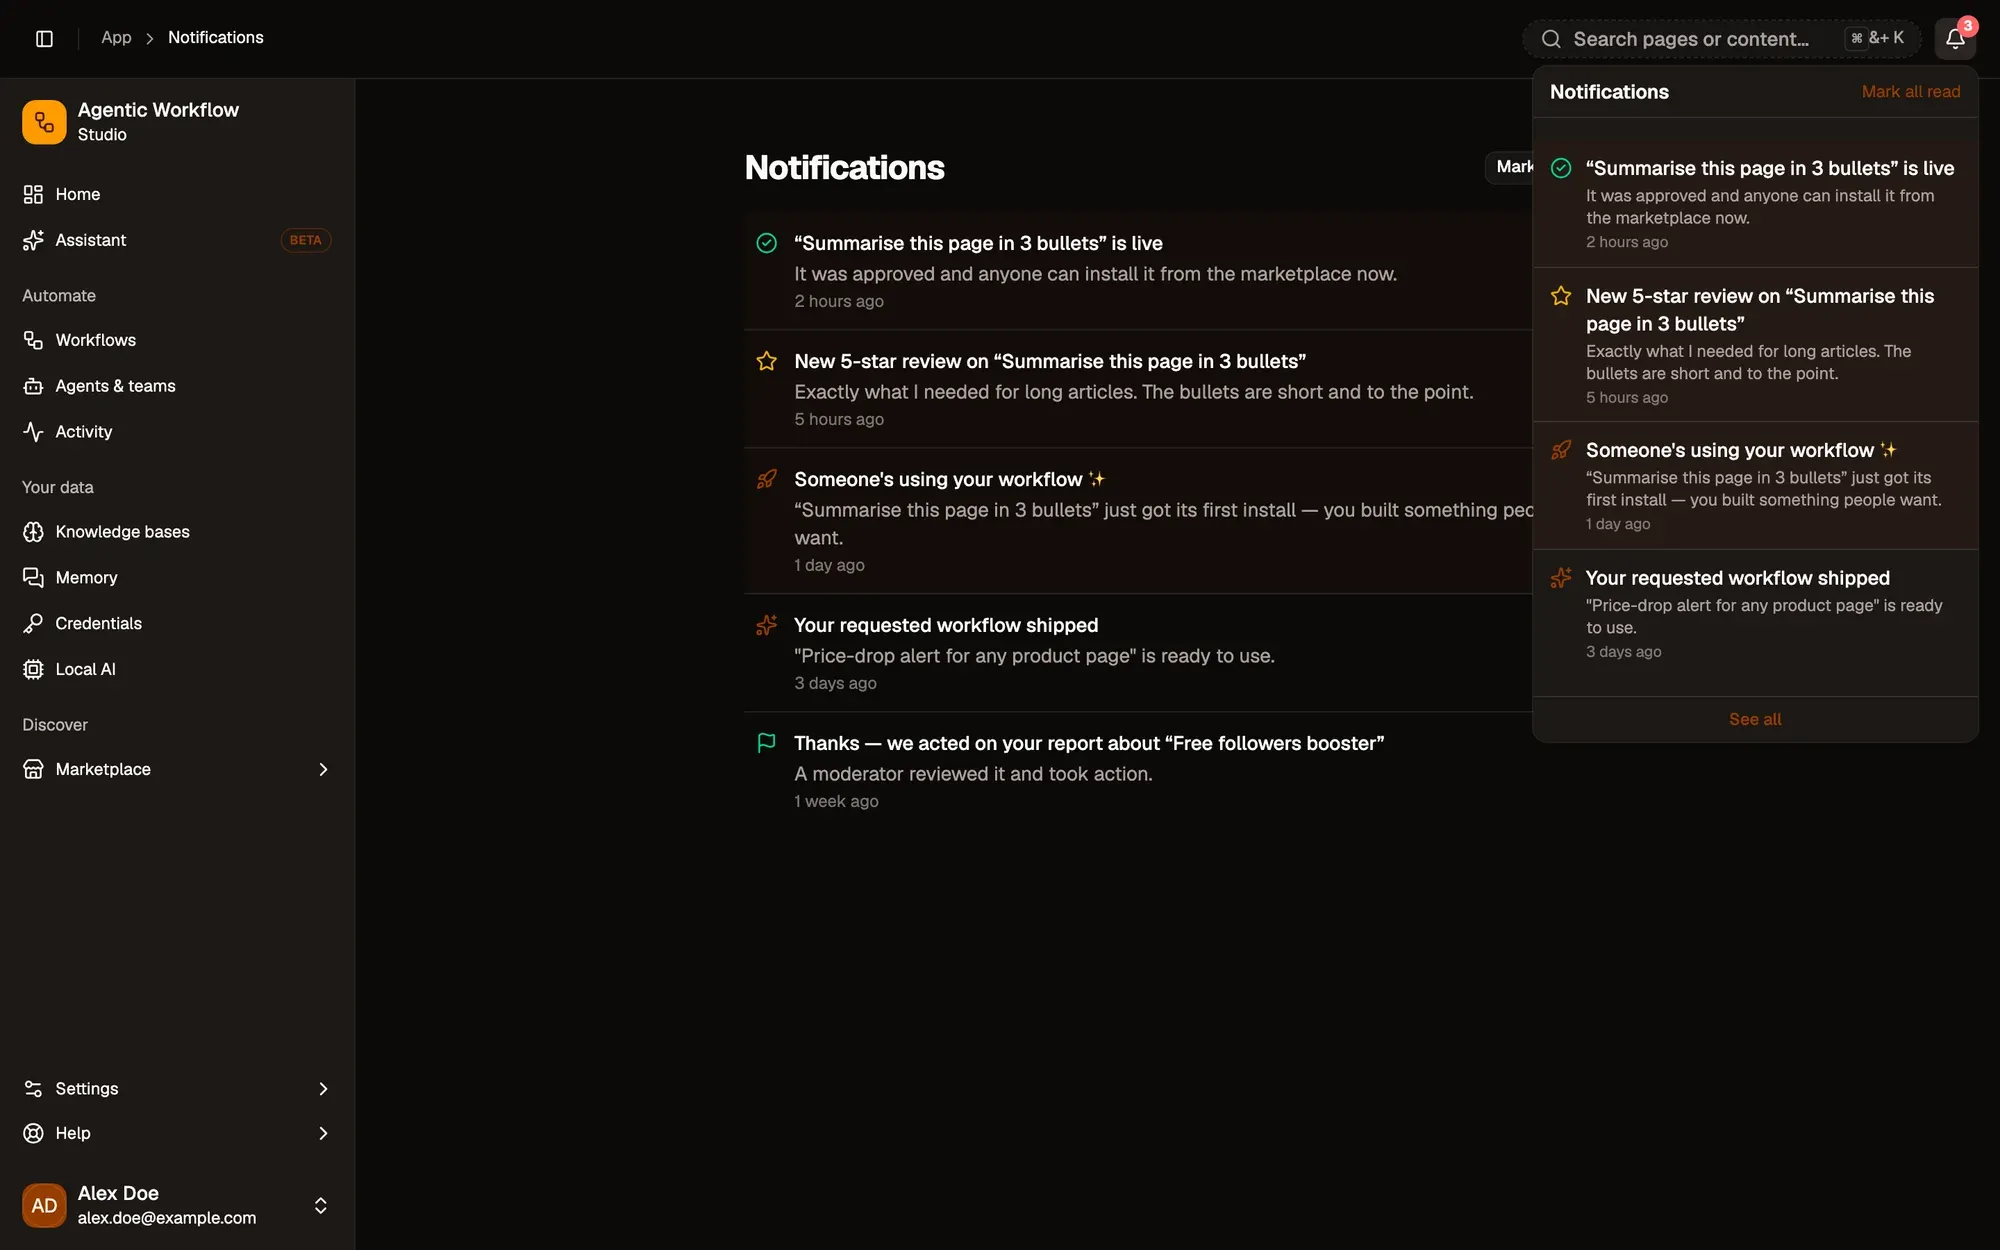This screenshot has height=1250, width=2000.
Task: Click the Settings sliders icon
Action: click(33, 1089)
